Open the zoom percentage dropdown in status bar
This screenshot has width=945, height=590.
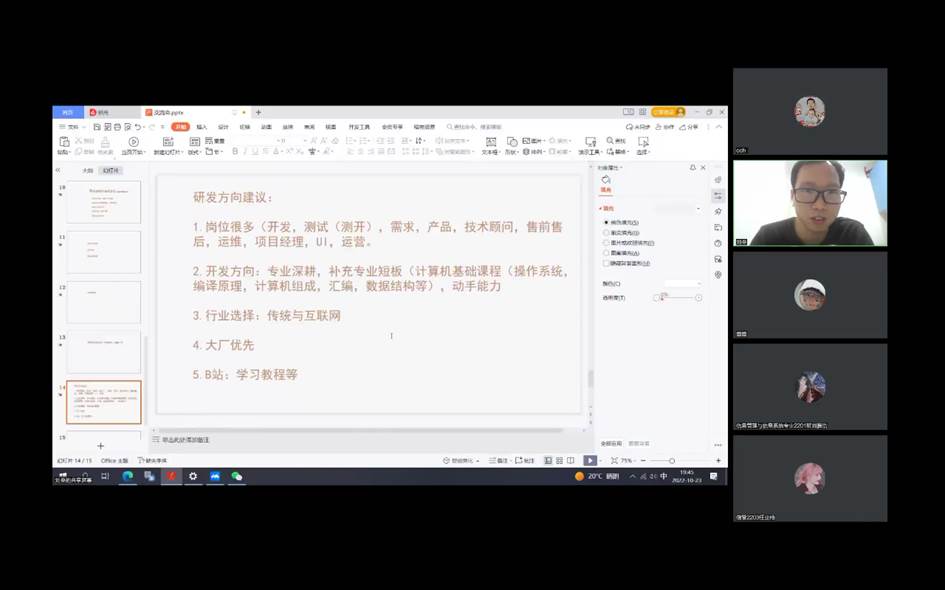pos(628,461)
